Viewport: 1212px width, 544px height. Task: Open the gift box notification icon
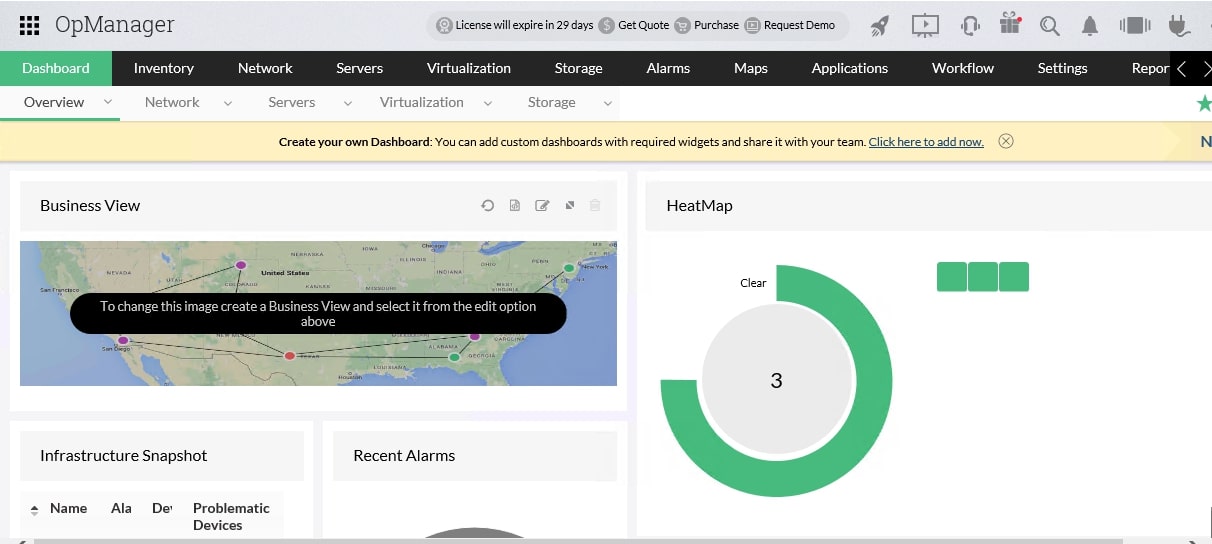click(x=1010, y=25)
